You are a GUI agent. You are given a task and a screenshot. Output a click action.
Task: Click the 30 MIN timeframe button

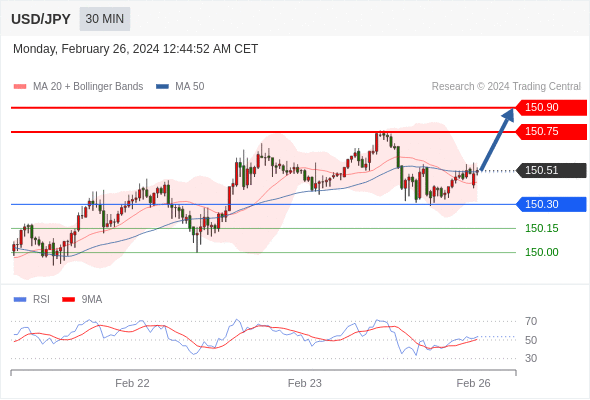pos(105,19)
